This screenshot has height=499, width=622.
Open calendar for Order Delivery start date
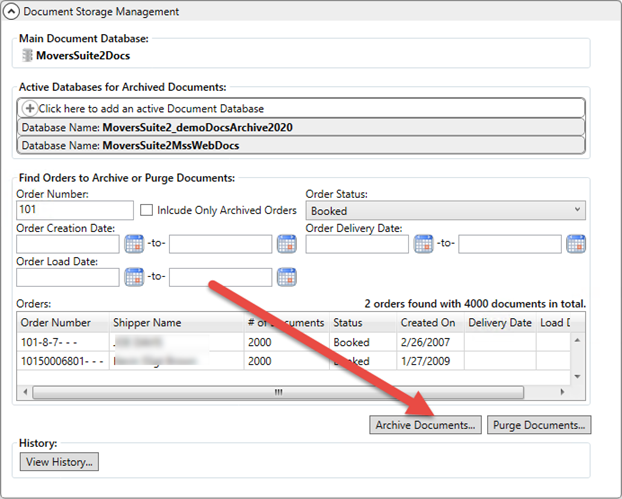pyautogui.click(x=423, y=244)
